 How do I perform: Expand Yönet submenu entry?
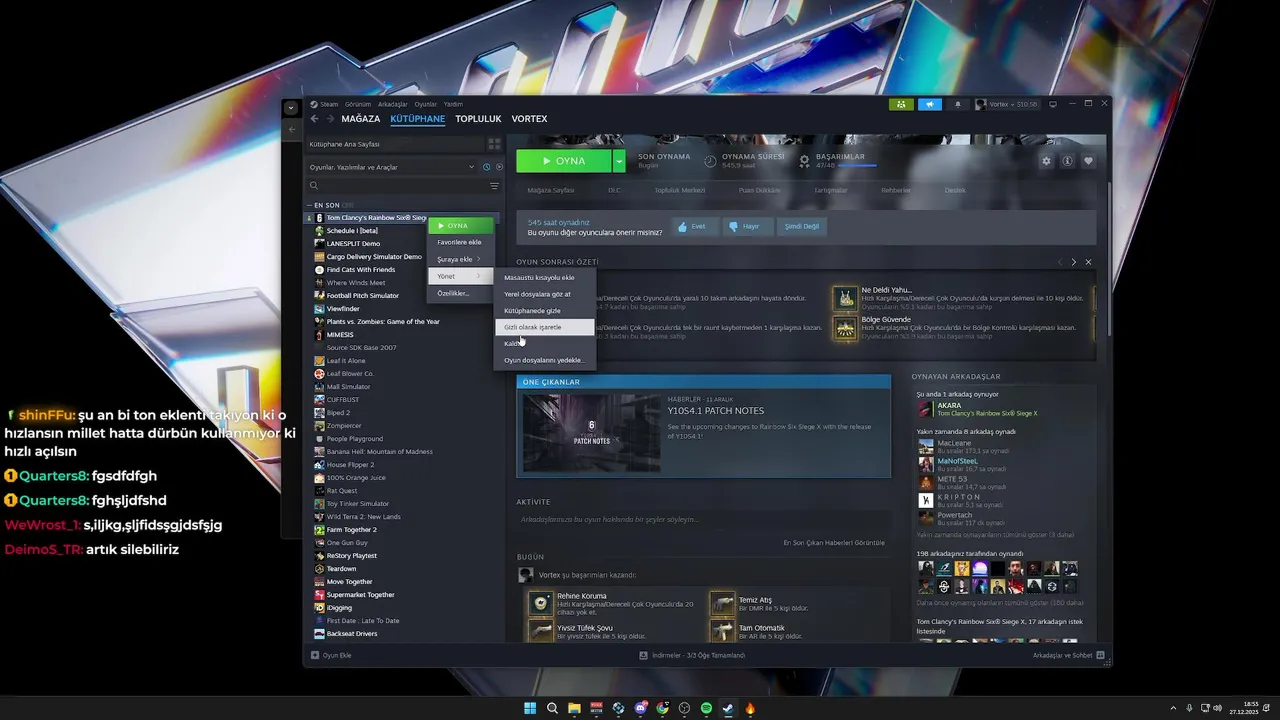click(461, 276)
